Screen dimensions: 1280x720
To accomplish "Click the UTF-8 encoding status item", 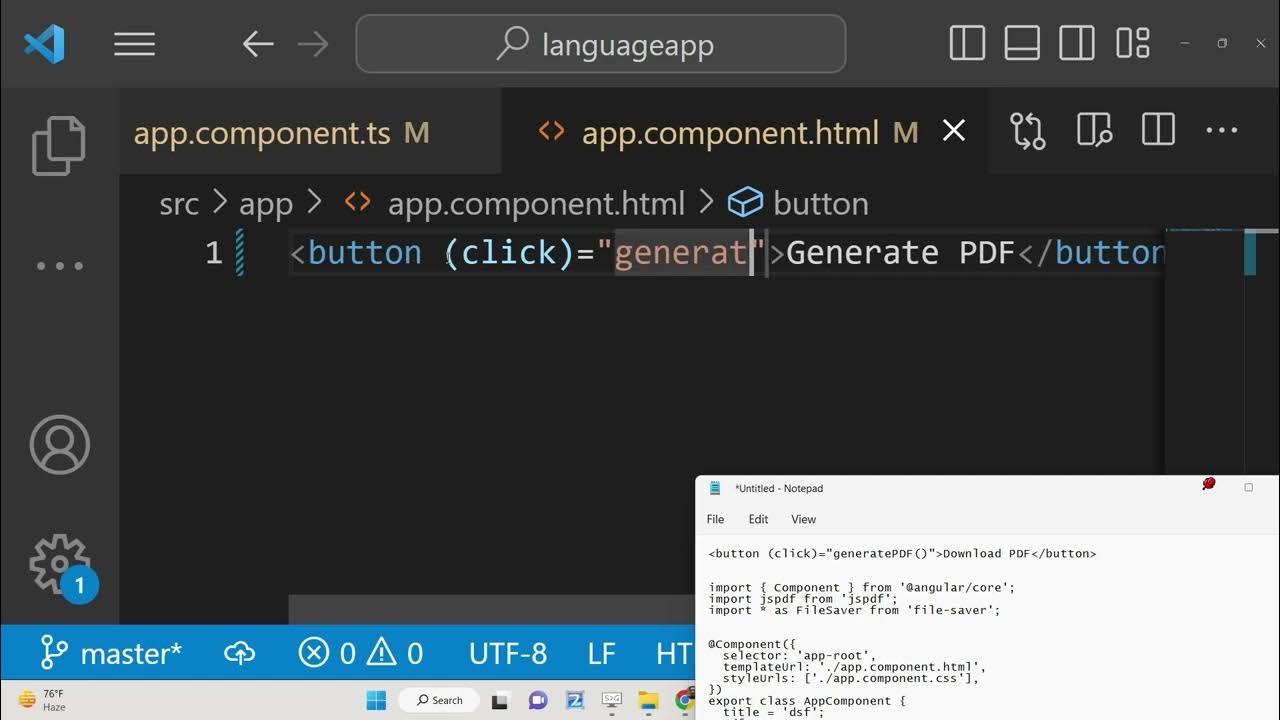I will (507, 654).
